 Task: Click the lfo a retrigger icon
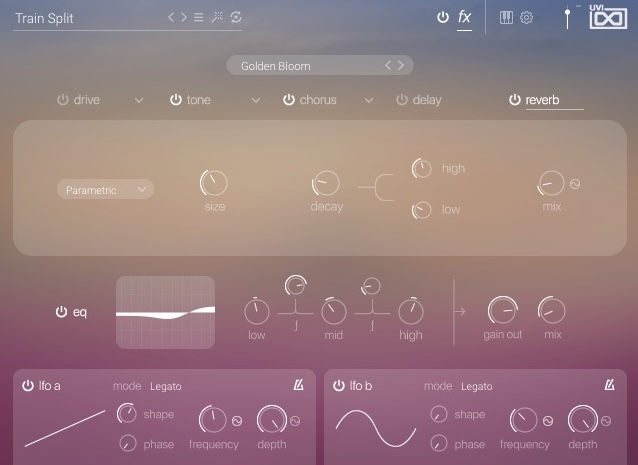pos(299,386)
